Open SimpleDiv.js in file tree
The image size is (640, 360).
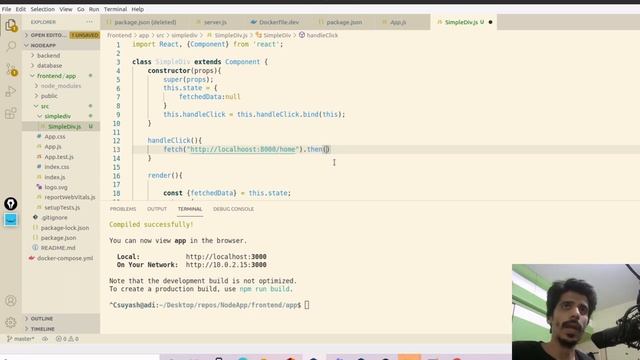click(x=64, y=127)
